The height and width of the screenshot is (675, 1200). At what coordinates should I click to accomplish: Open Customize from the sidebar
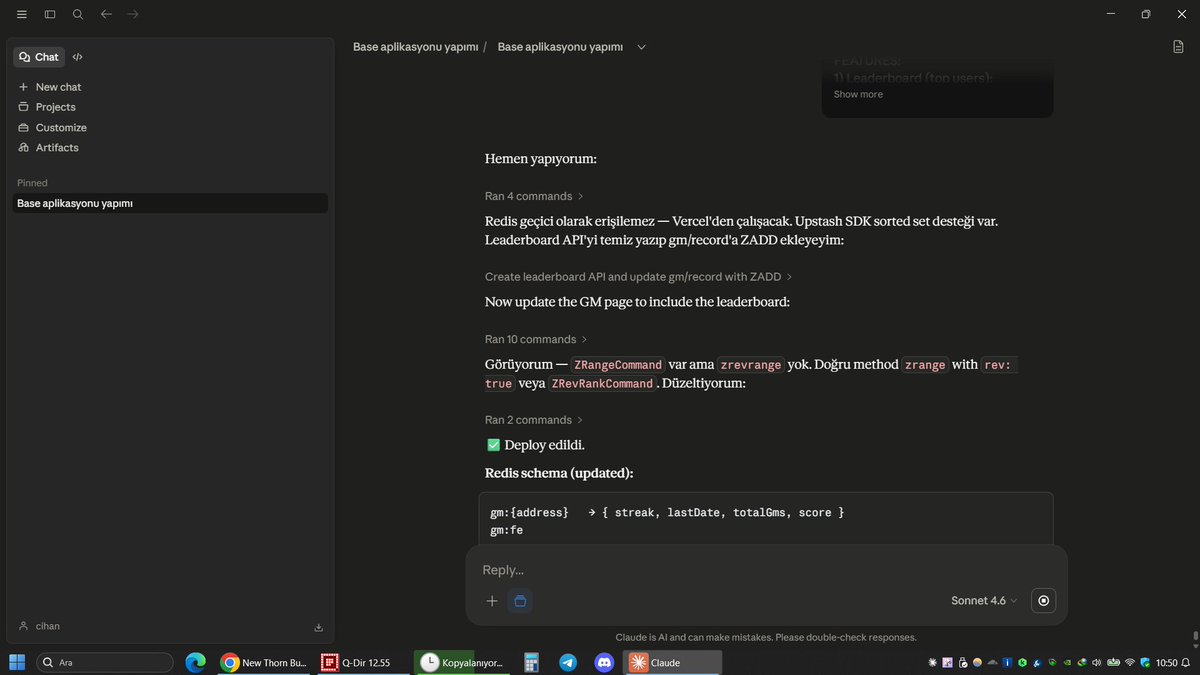coord(60,127)
